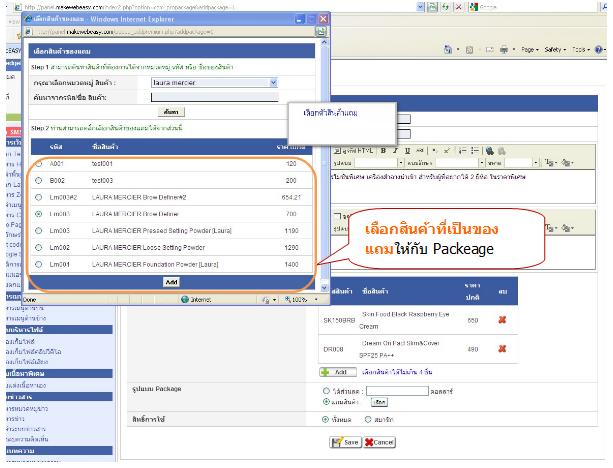Click the IE home toolbar icon
This screenshot has width=613, height=468.
[448, 50]
